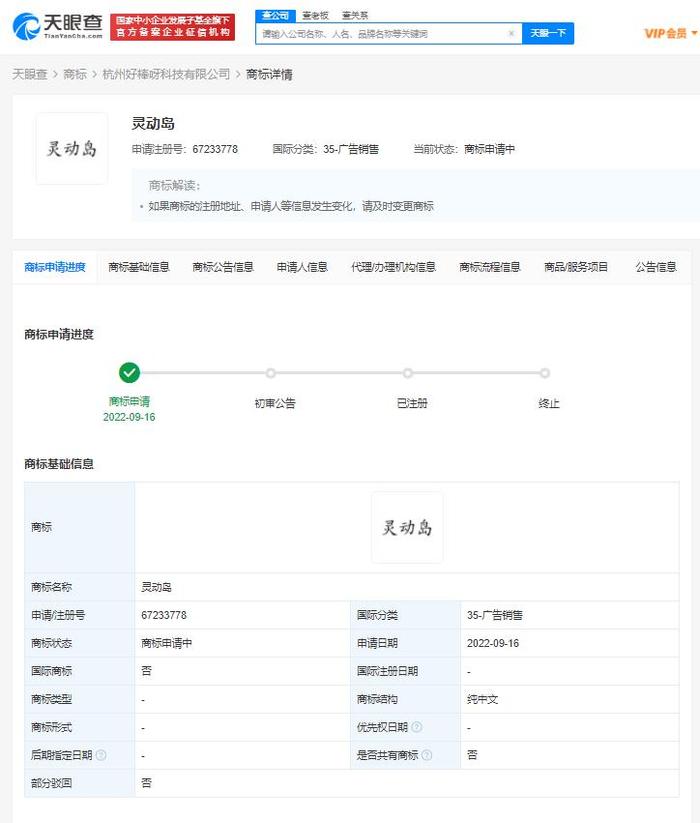Click the 商标详情 breadcrumb text
Image resolution: width=700 pixels, height=823 pixels.
pos(269,75)
